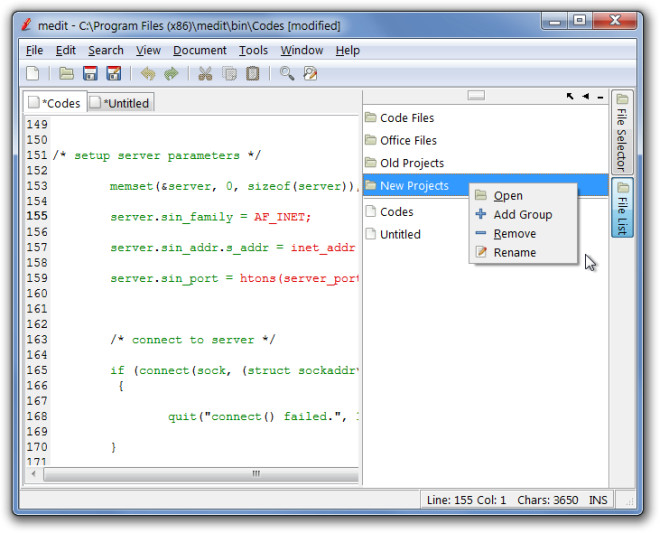Image resolution: width=660 pixels, height=533 pixels.
Task: Open the File menu
Action: click(35, 51)
